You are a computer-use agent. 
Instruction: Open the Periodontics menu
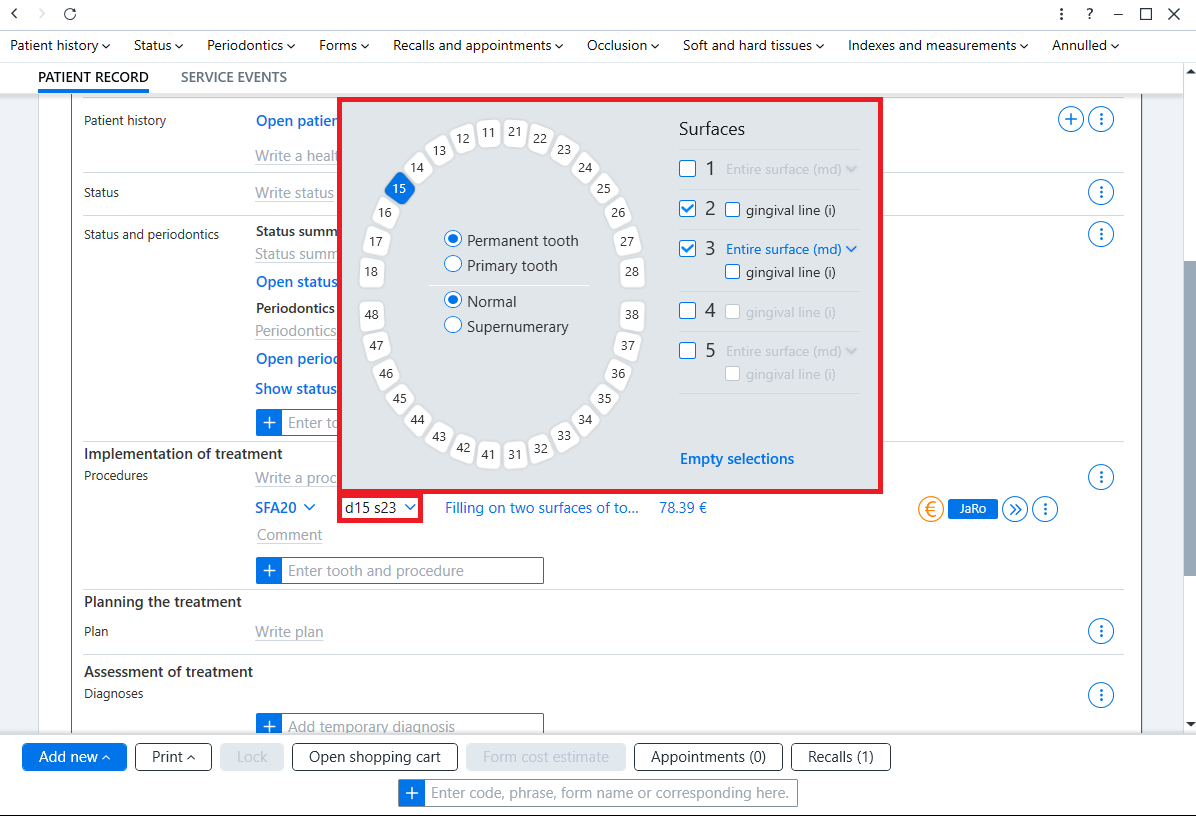click(x=251, y=46)
